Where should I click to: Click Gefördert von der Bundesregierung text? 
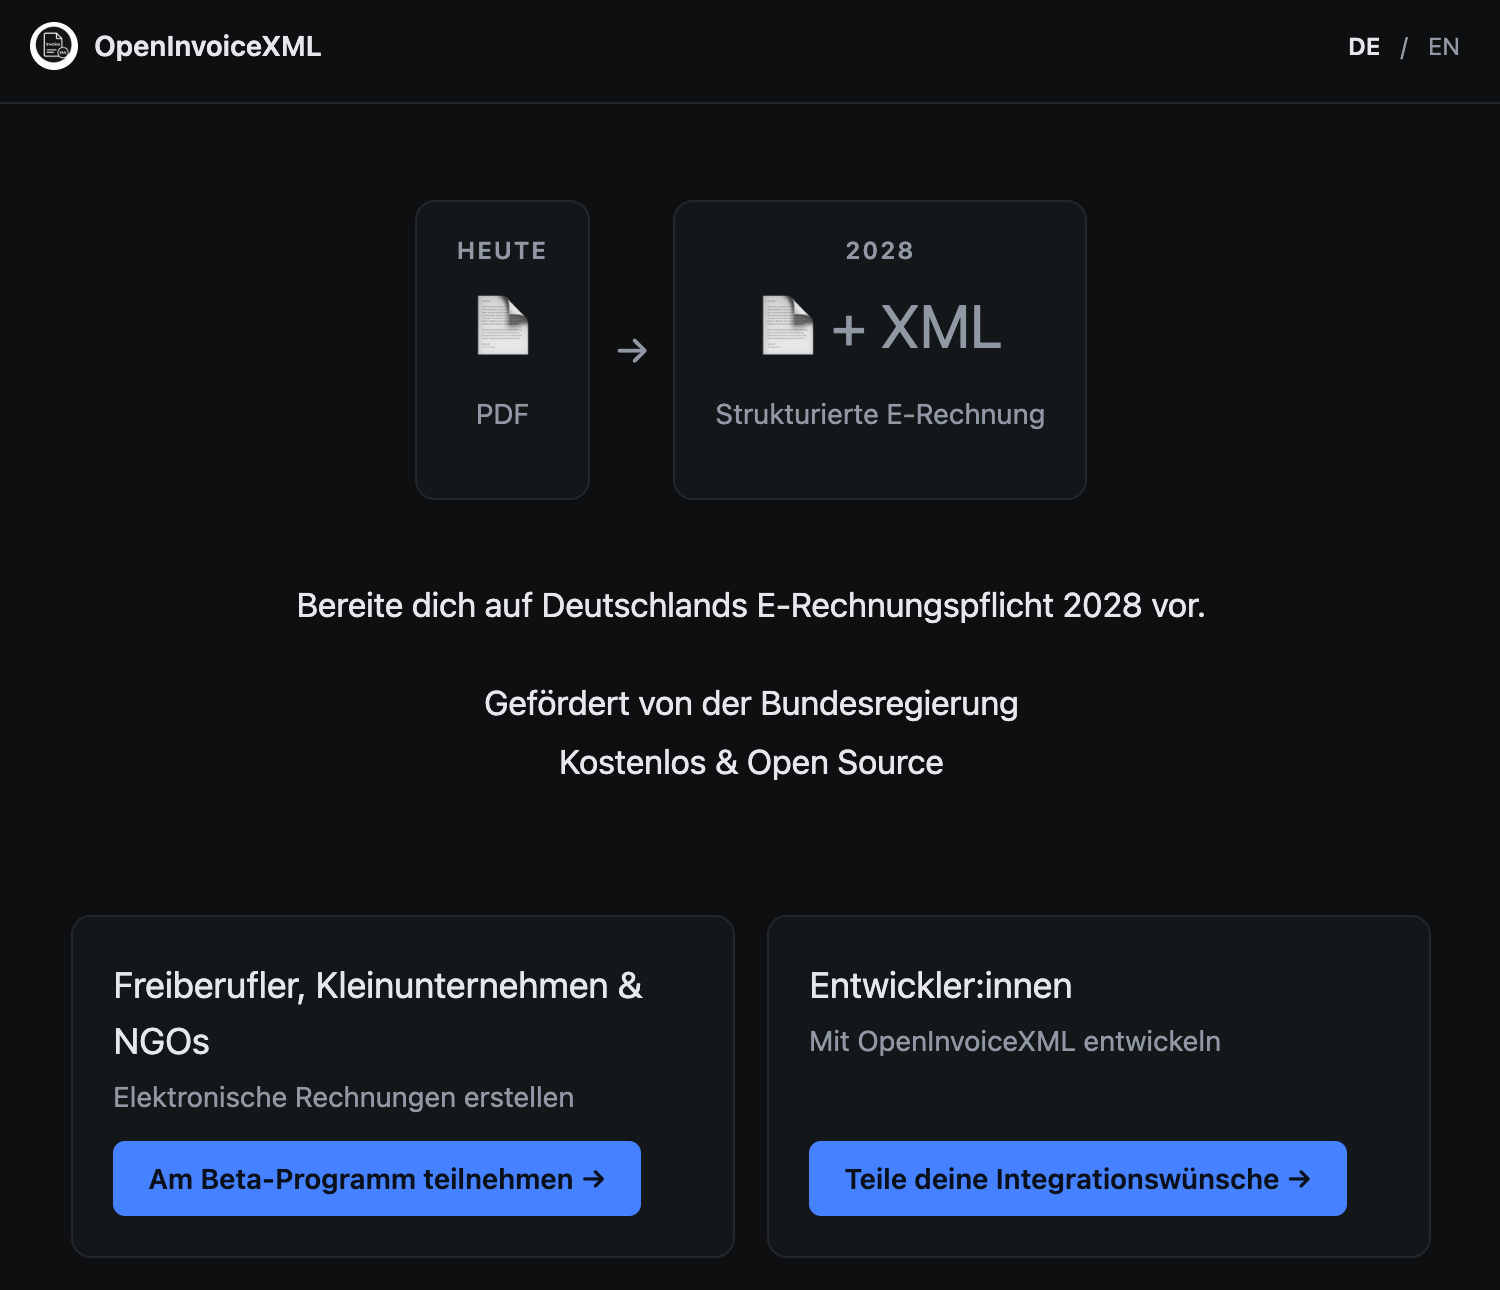(x=751, y=704)
